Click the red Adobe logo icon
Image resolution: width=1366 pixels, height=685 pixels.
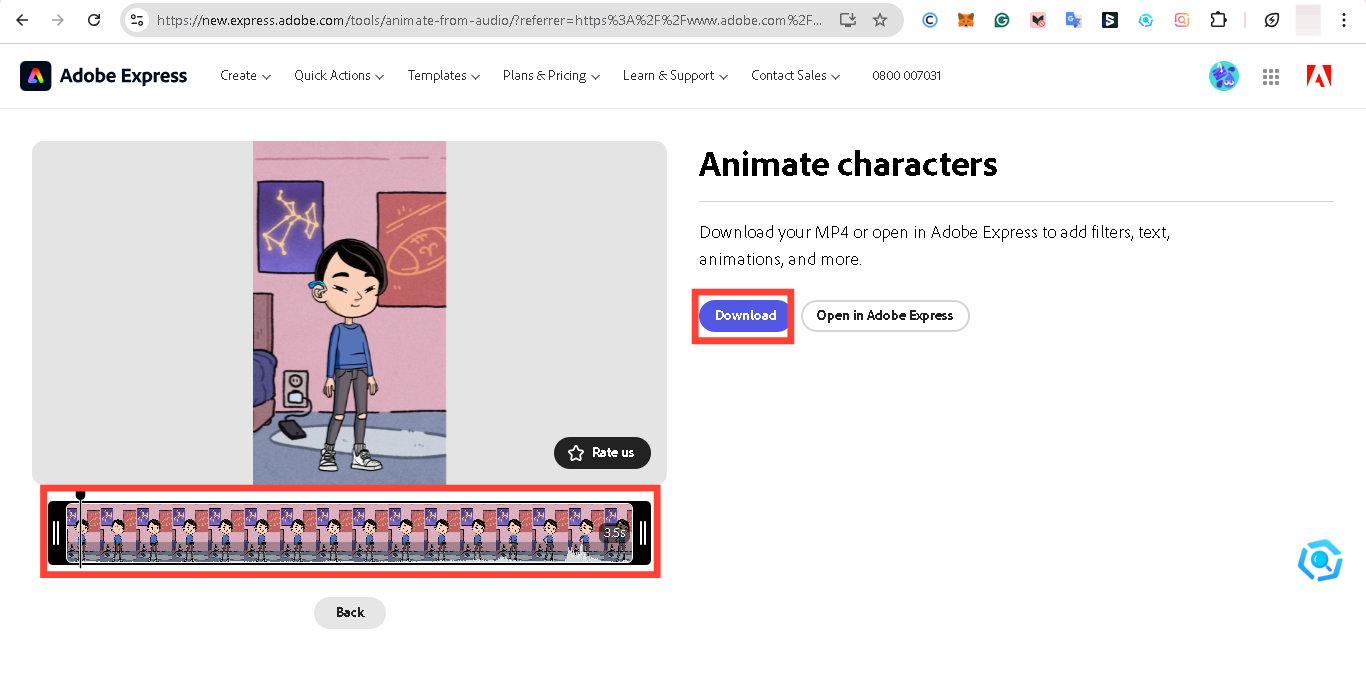tap(1319, 76)
